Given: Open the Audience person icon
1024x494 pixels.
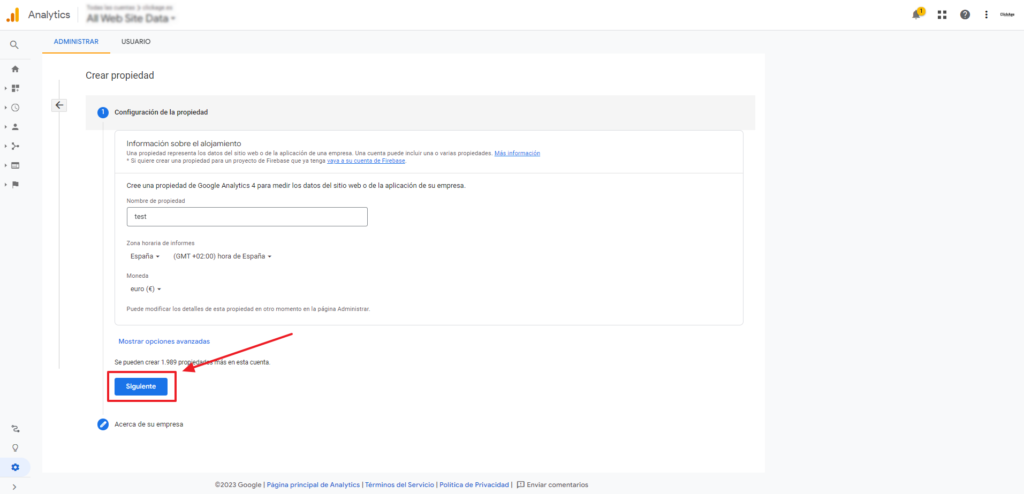Looking at the screenshot, I should pos(16,127).
